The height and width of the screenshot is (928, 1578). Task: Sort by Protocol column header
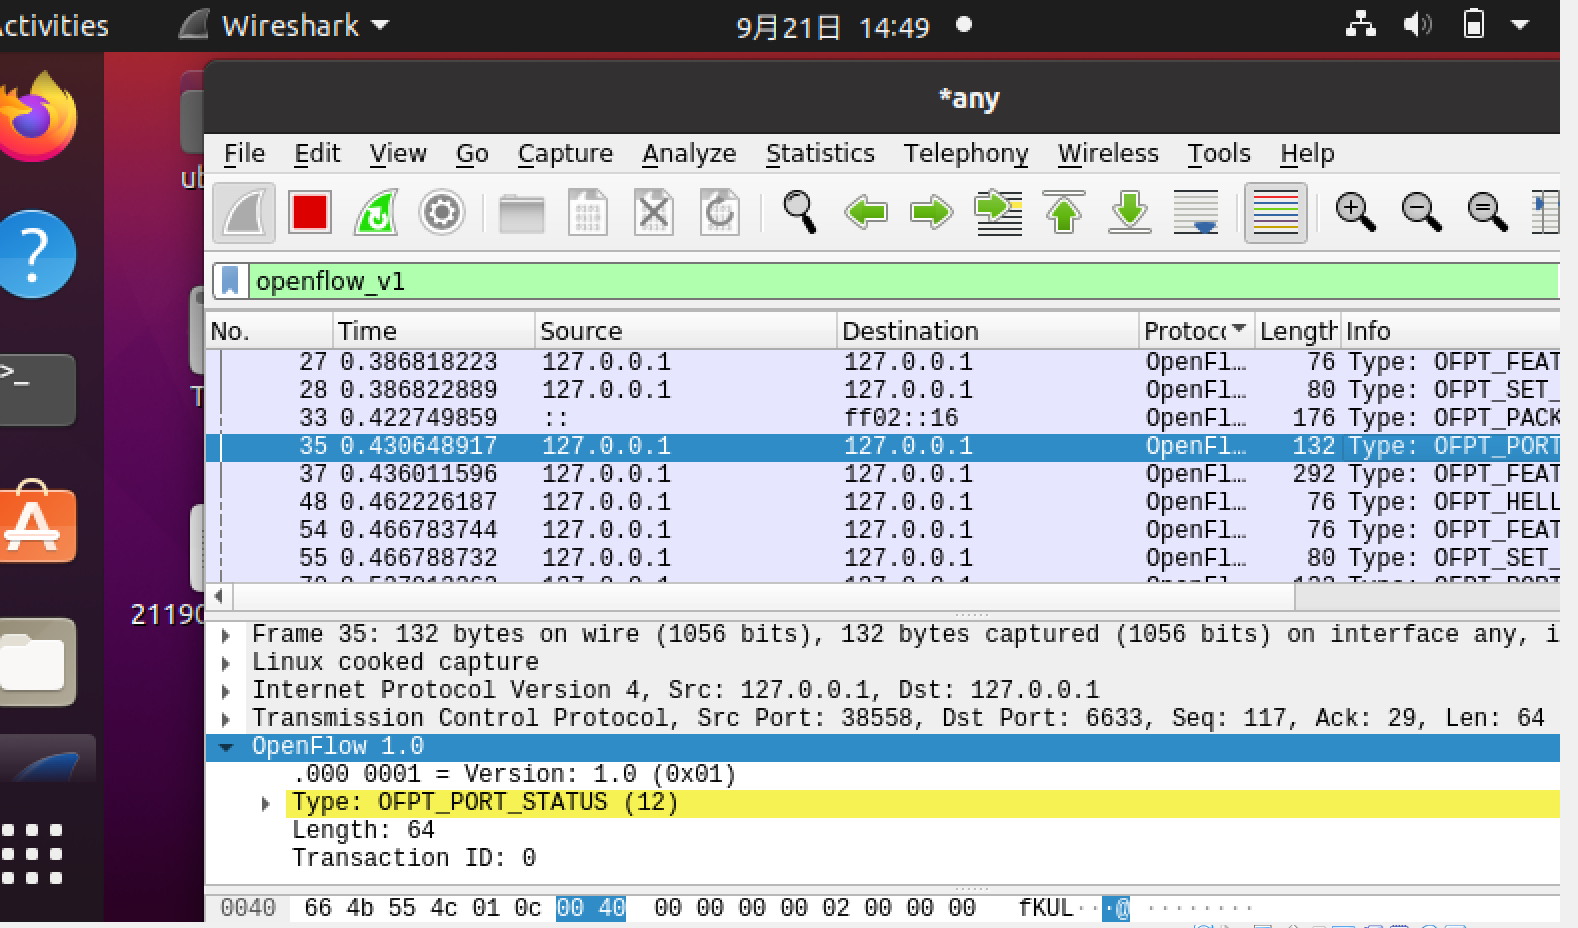[1197, 331]
